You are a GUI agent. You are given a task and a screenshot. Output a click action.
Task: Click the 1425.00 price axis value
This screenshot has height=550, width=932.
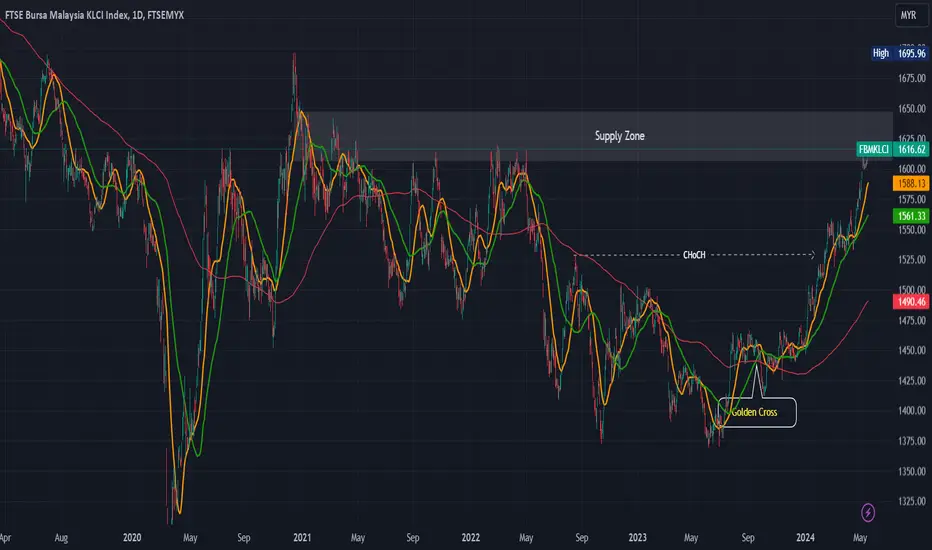[x=912, y=381]
